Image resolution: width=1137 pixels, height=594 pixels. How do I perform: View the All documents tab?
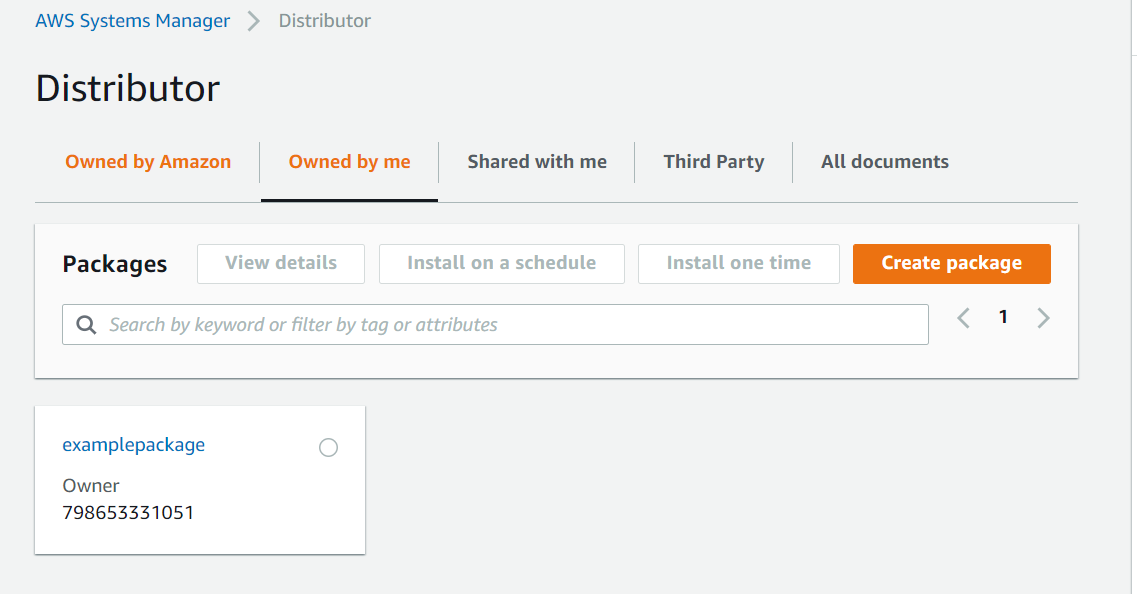pyautogui.click(x=884, y=161)
